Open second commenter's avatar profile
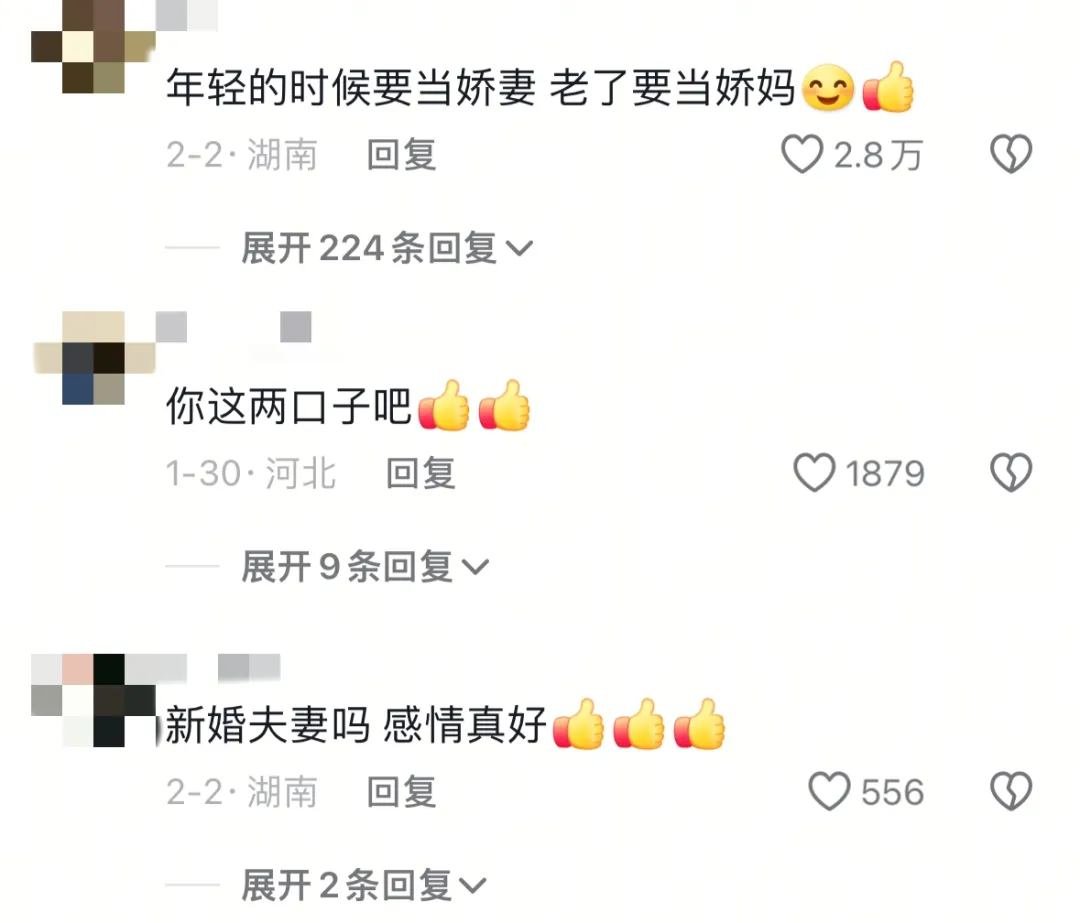 point(93,357)
